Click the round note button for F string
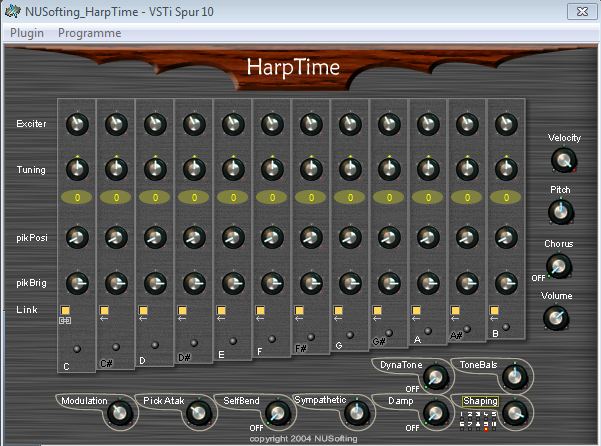The width and height of the screenshot is (601, 446). (x=272, y=339)
